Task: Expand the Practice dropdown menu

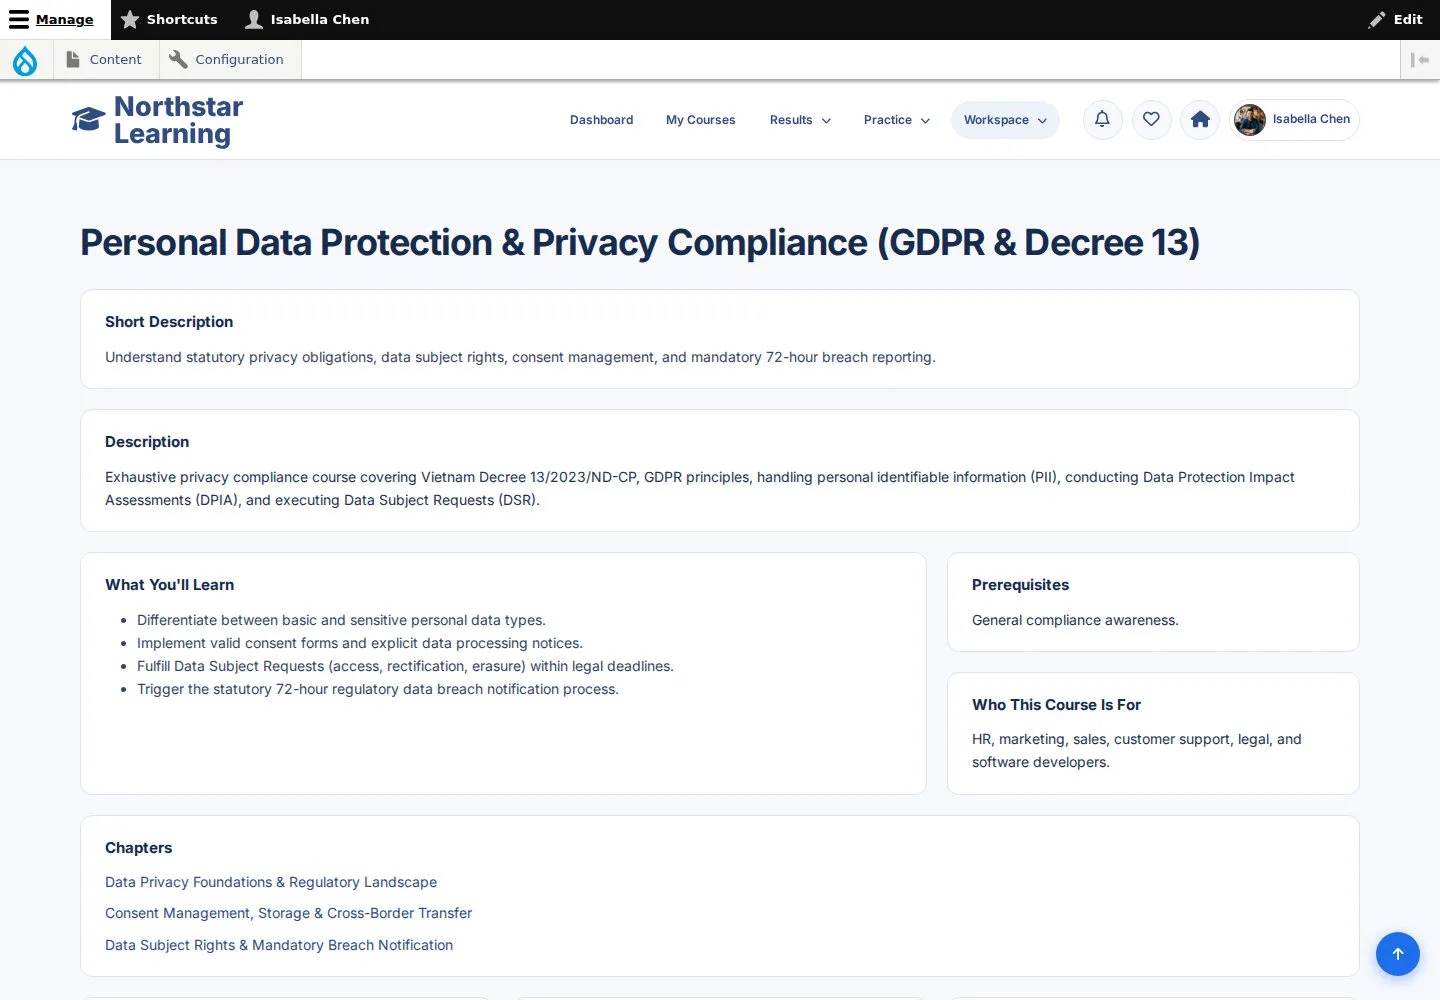Action: tap(897, 120)
